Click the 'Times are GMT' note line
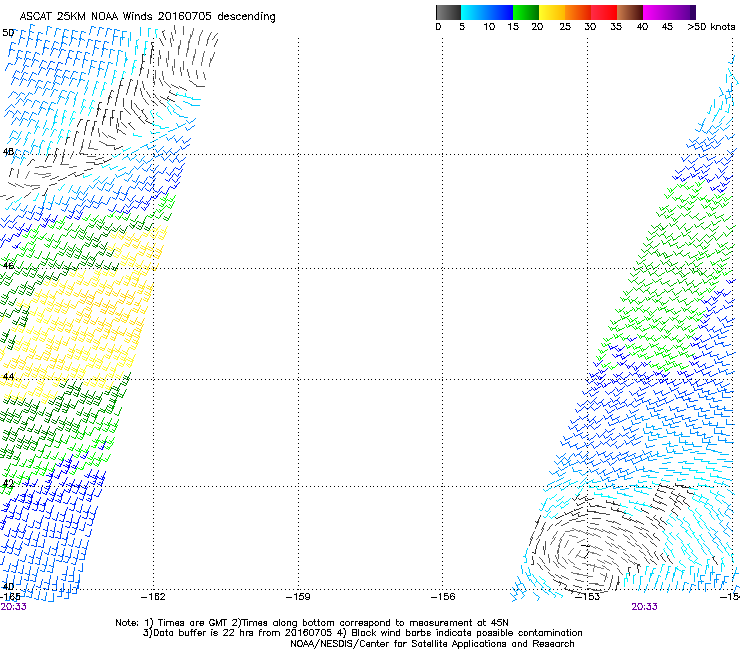 click(x=312, y=623)
